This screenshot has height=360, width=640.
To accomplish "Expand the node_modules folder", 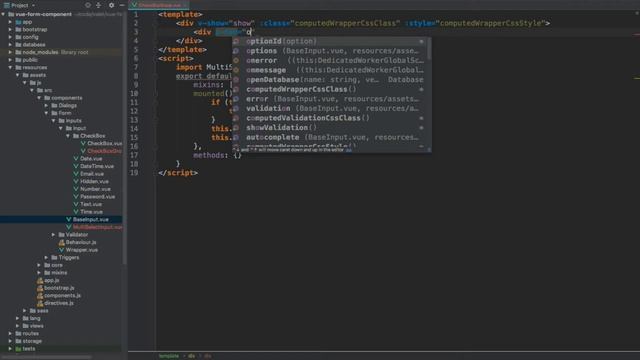I will pos(11,52).
